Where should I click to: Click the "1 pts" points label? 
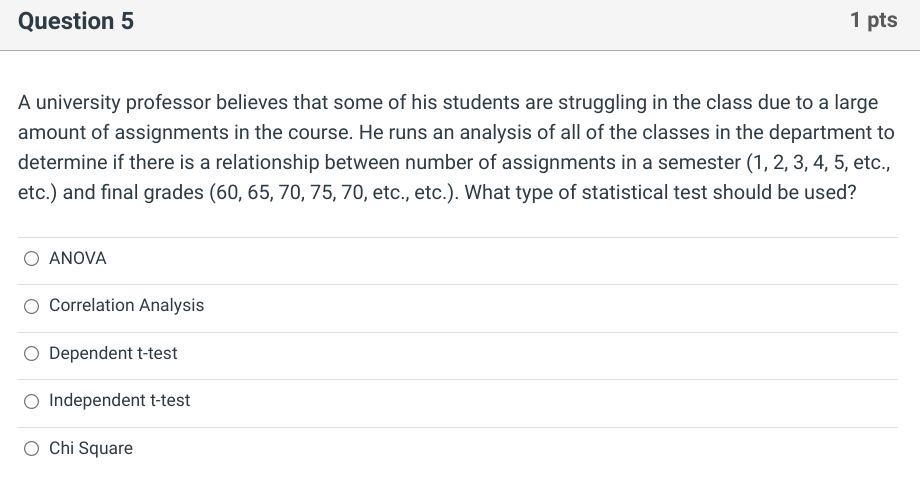point(873,21)
